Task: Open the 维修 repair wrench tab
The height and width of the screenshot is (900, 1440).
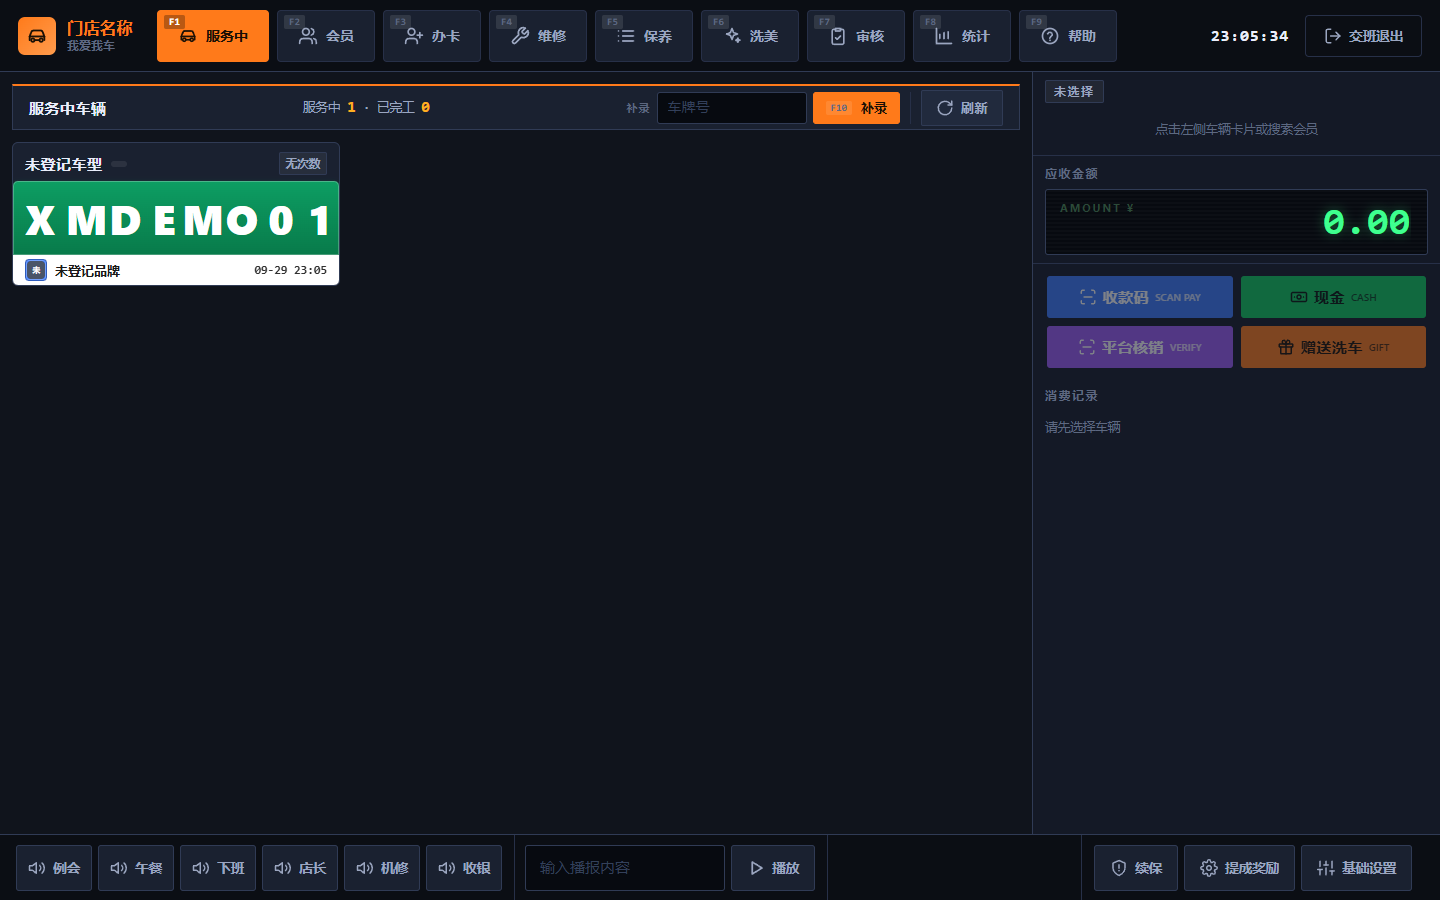Action: click(x=538, y=36)
